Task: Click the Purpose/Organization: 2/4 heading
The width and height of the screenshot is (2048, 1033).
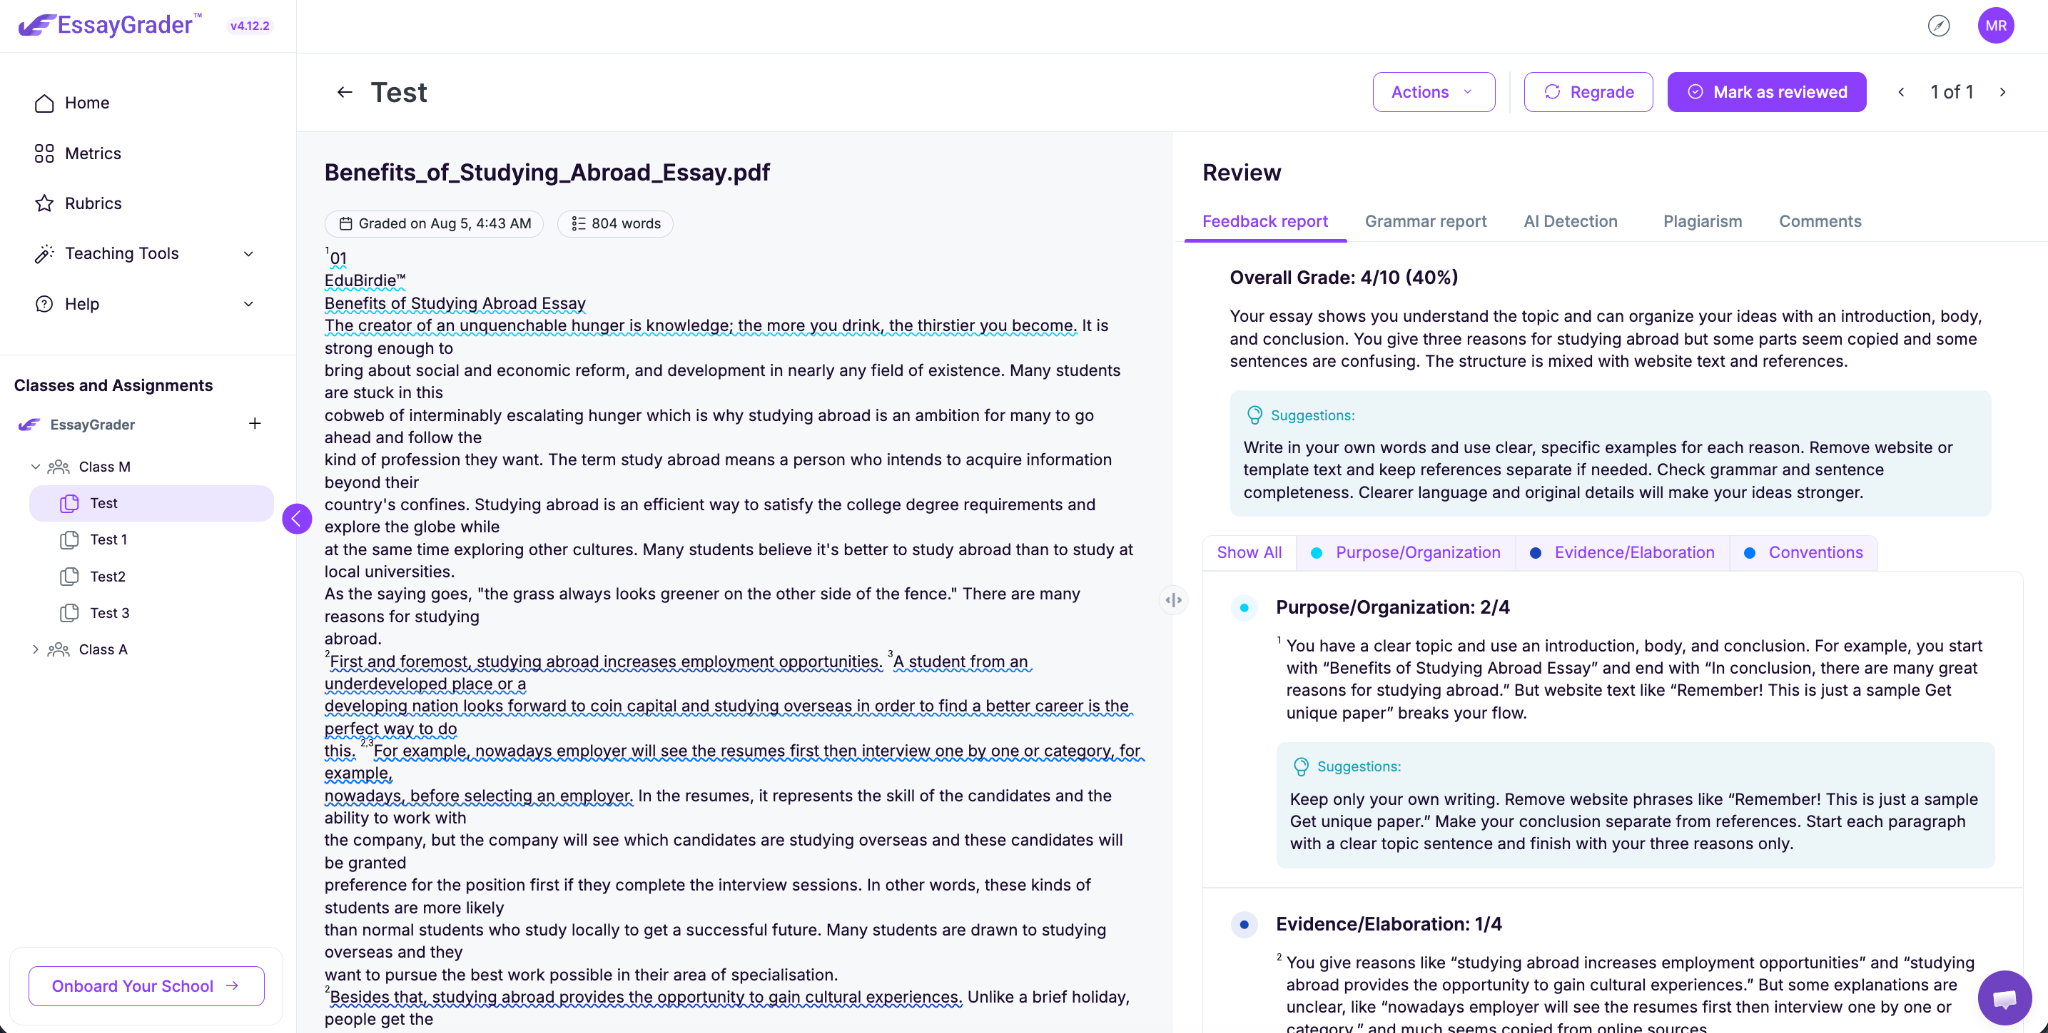Action: (1392, 607)
